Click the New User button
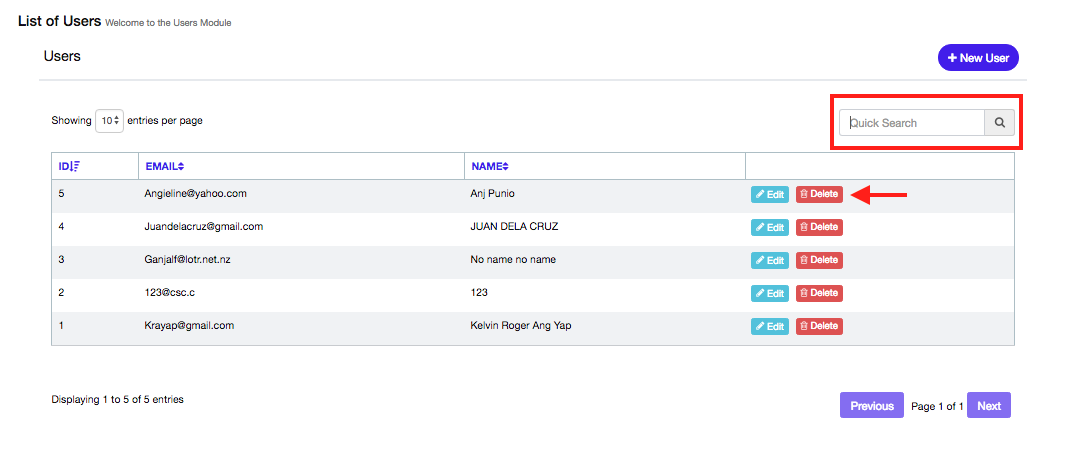Screen dimensions: 1065x454 pyautogui.click(x=977, y=58)
